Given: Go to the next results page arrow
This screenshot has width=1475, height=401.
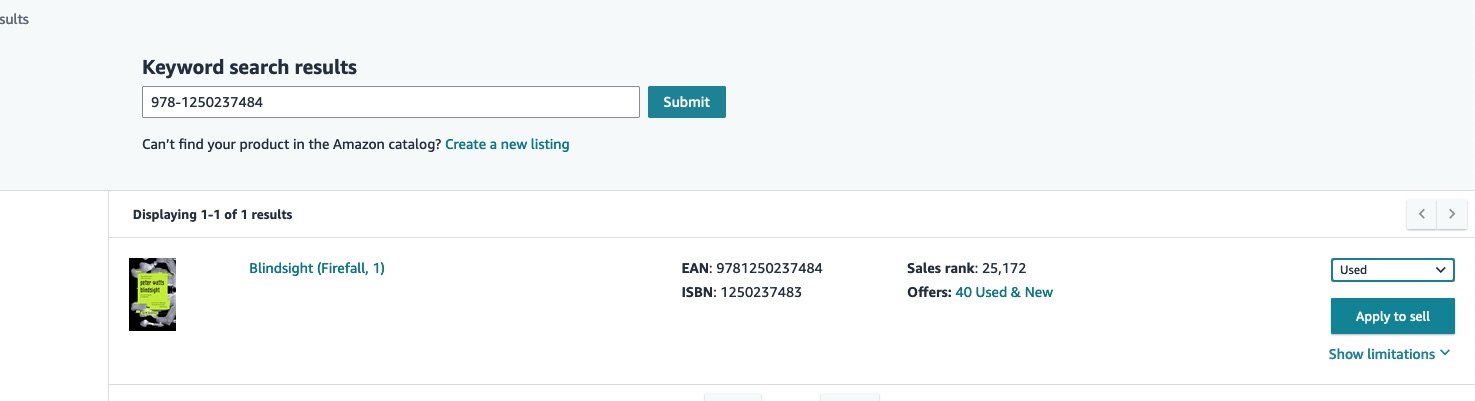Looking at the screenshot, I should pyautogui.click(x=1452, y=214).
